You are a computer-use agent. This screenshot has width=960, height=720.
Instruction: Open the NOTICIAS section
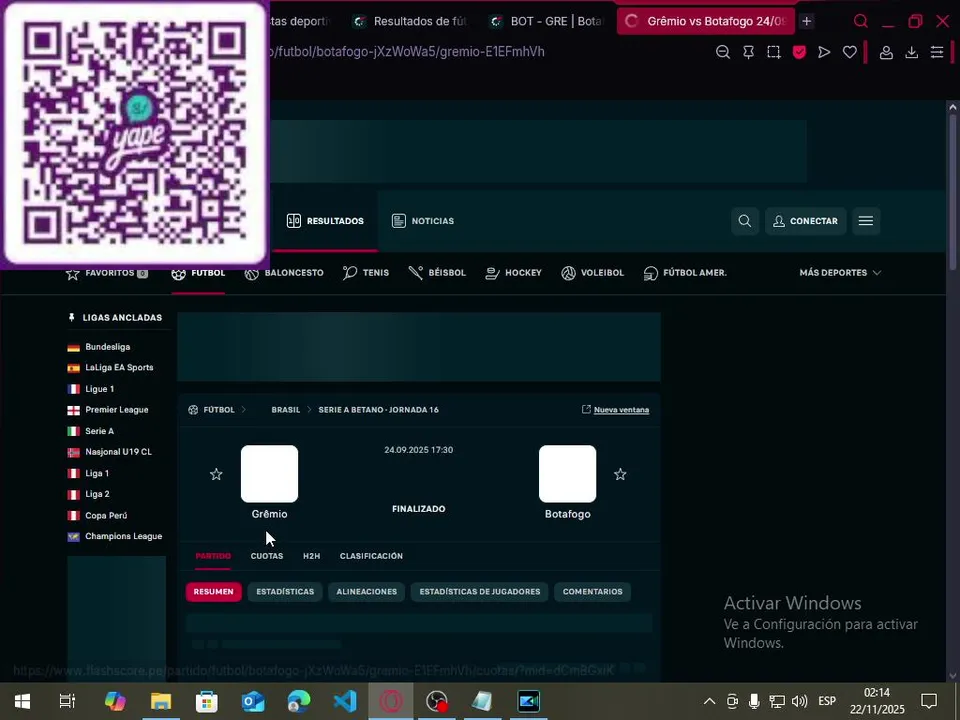tap(423, 221)
